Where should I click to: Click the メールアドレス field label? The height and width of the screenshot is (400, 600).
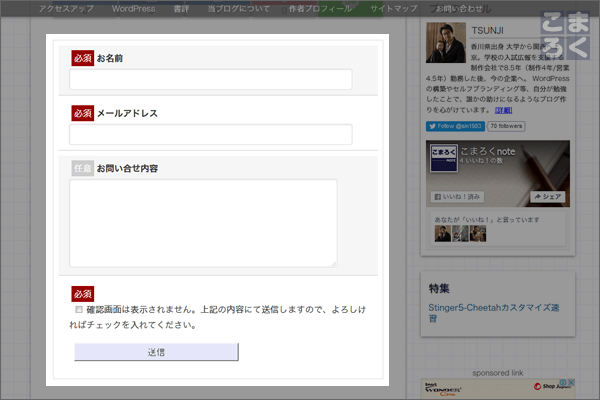tap(127, 113)
